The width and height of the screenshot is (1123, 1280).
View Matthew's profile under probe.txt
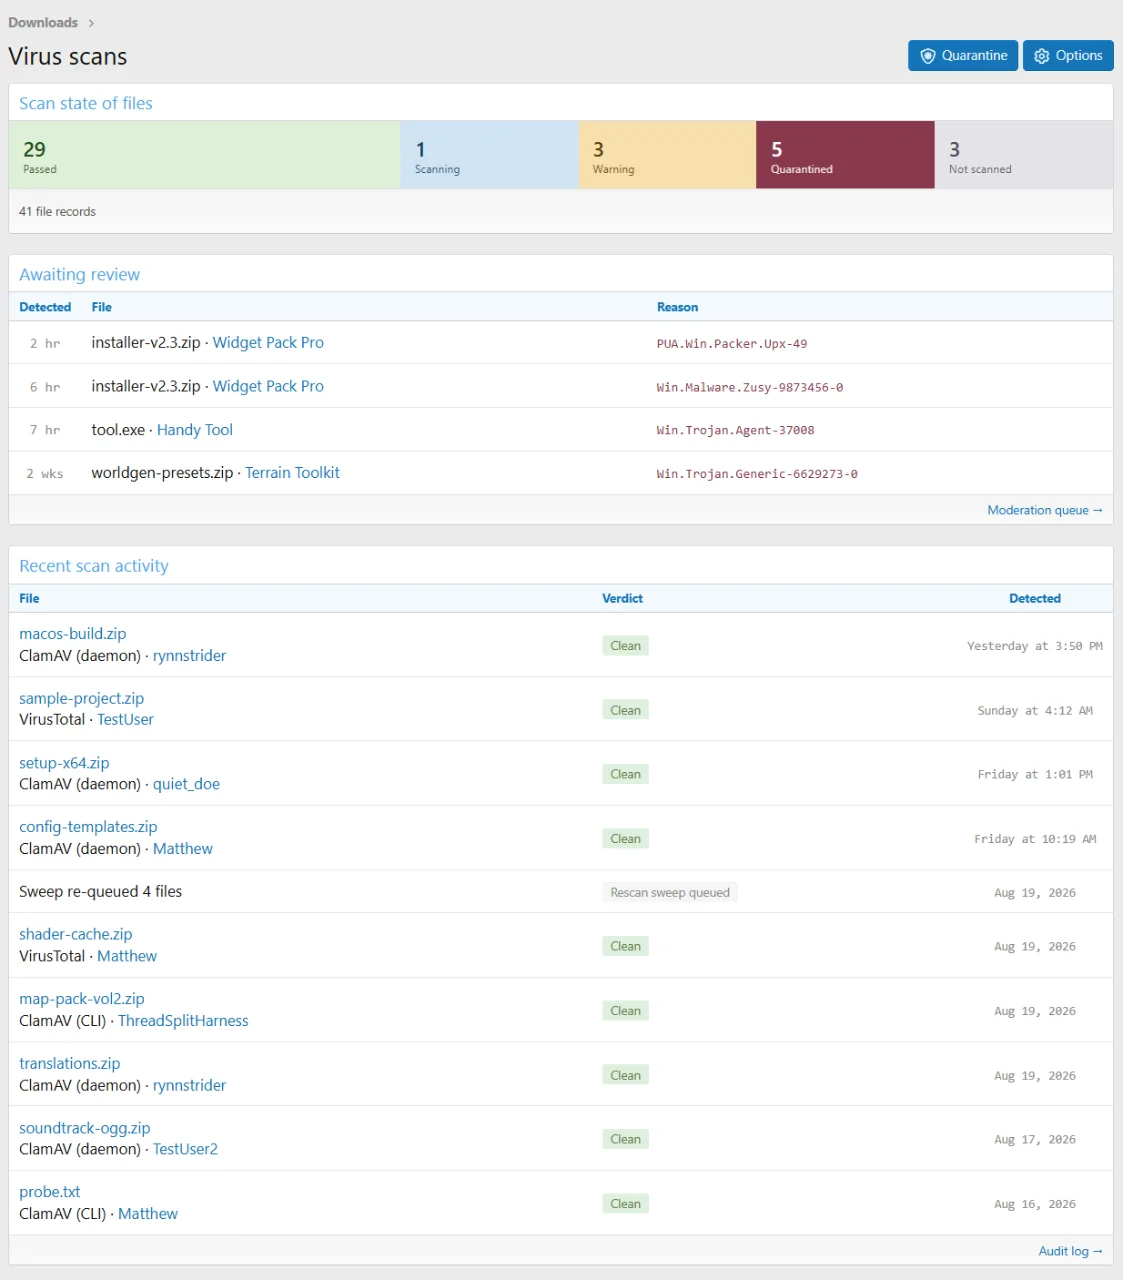[148, 1213]
